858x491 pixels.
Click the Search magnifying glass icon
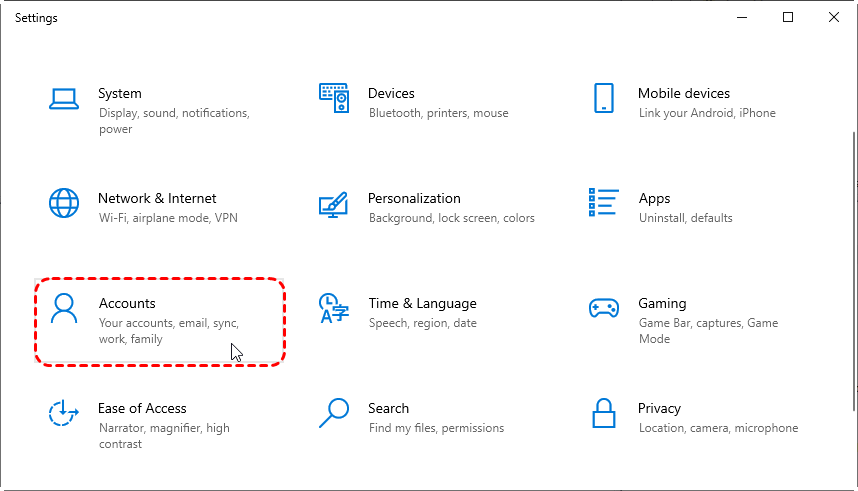pyautogui.click(x=333, y=412)
